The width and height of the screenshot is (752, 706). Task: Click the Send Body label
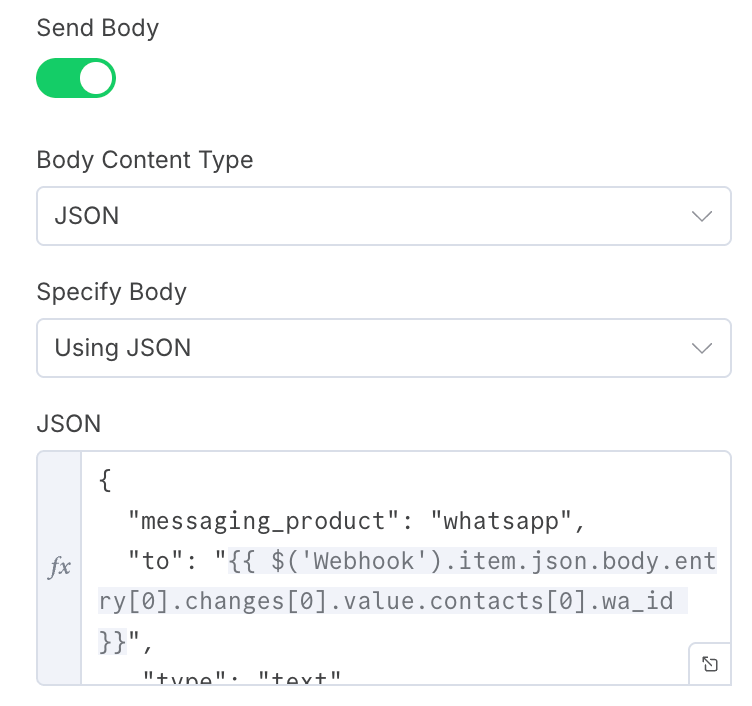point(98,28)
